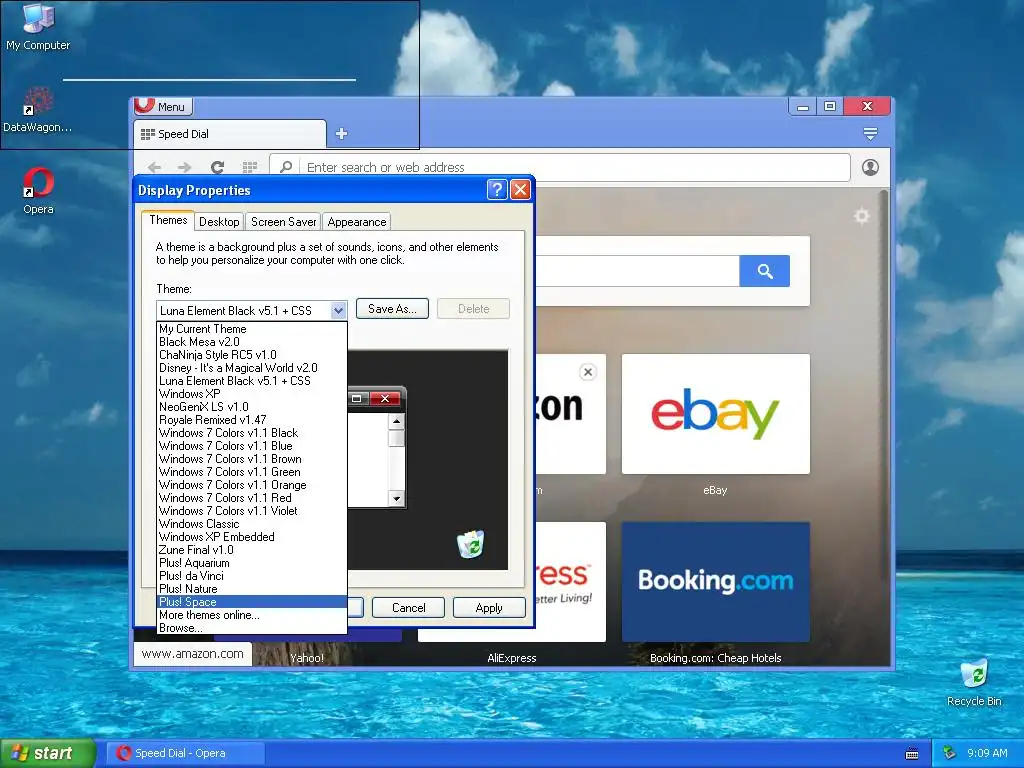Select Windows XP Embedded theme
The width and height of the screenshot is (1024, 768).
pyautogui.click(x=252, y=537)
